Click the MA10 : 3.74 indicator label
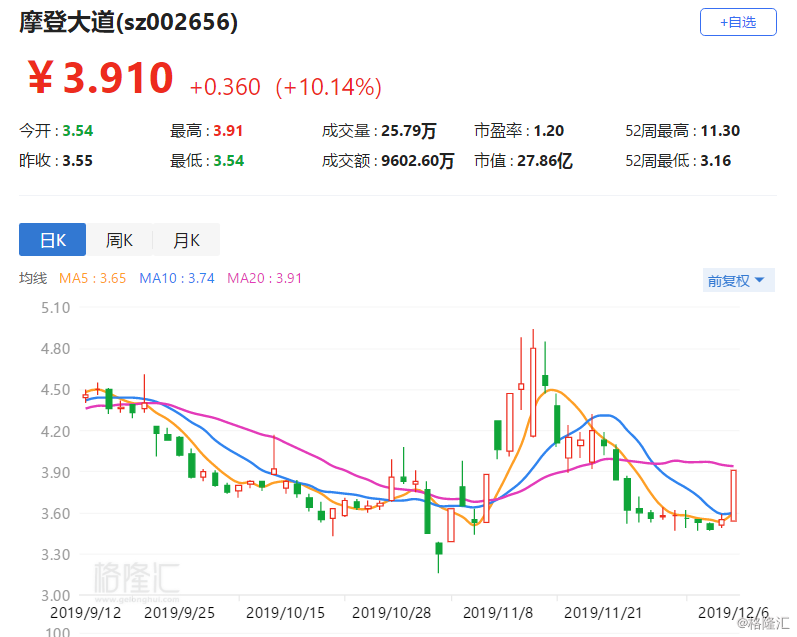This screenshot has height=637, width=797. coord(177,278)
